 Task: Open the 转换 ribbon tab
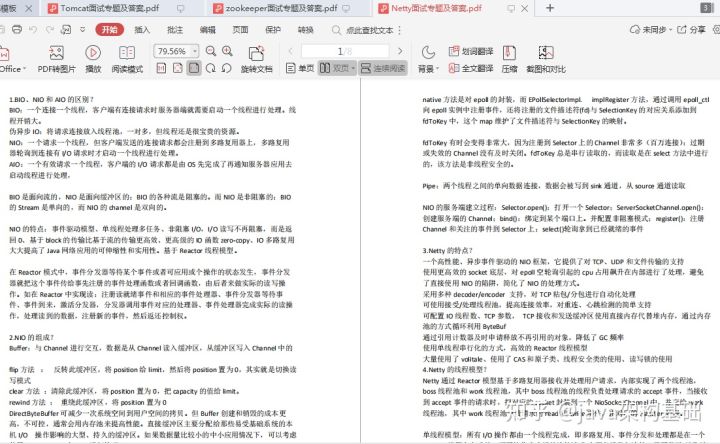305,30
